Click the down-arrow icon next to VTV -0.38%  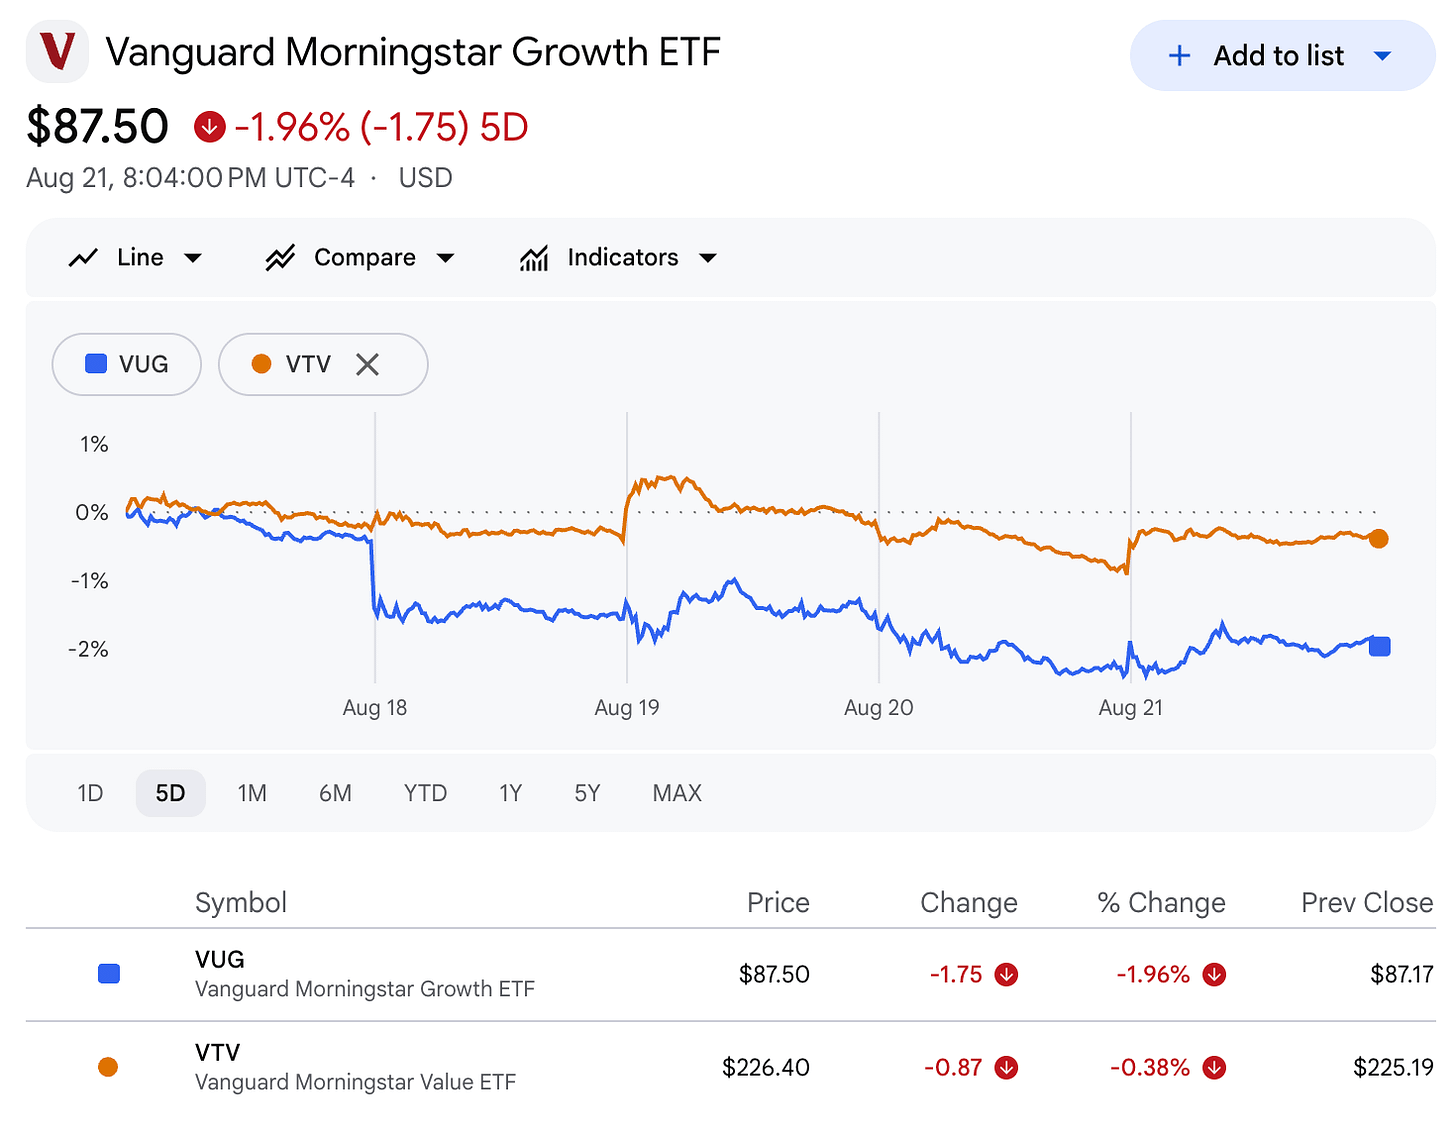pos(1214,1068)
